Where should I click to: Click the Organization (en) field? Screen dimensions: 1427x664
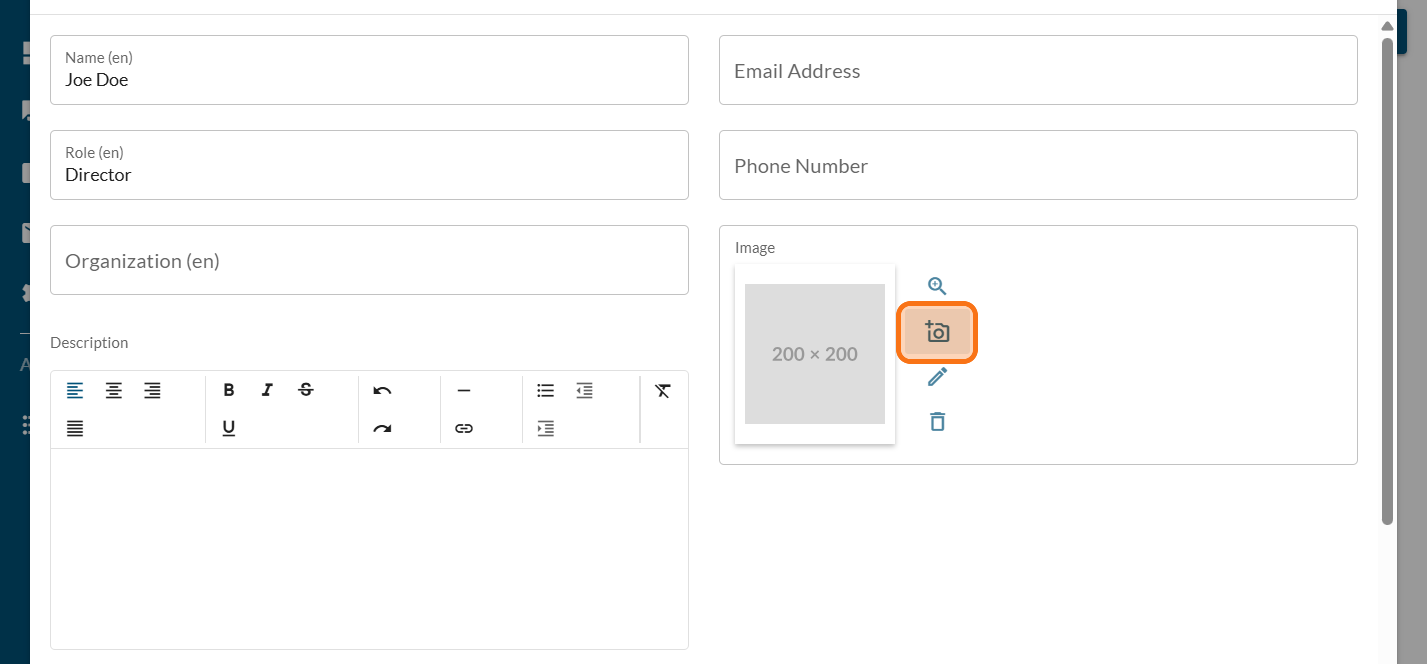click(369, 260)
